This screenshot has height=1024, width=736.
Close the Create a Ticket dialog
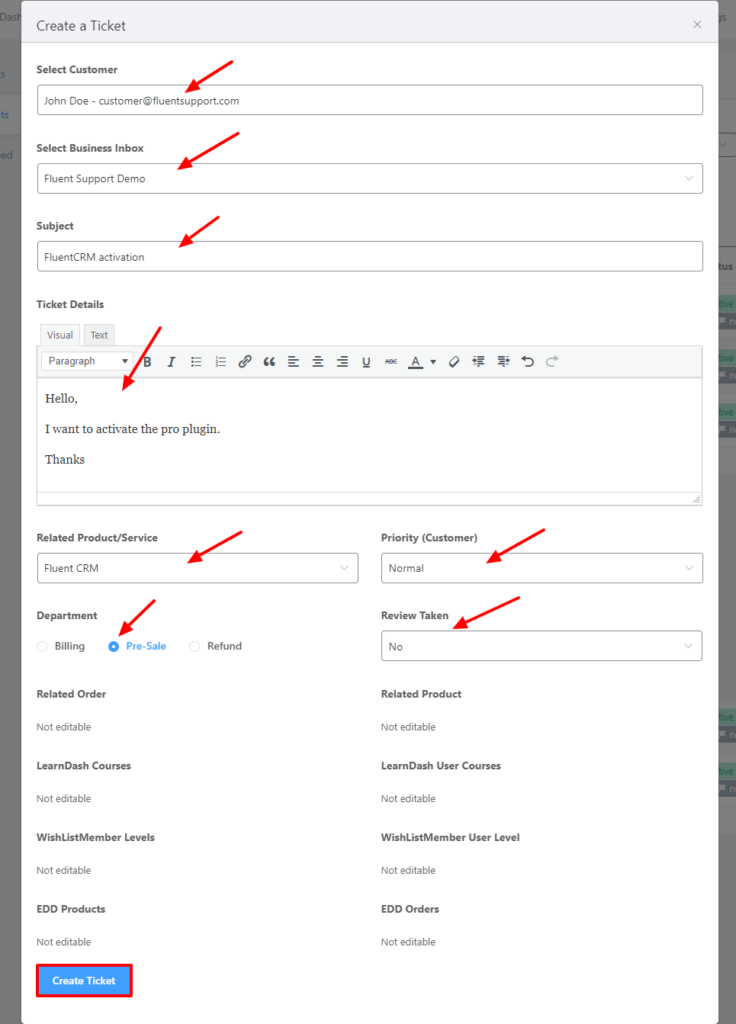[697, 25]
